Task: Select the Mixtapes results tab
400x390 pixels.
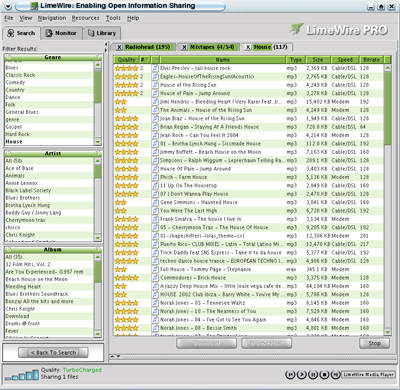Action: 212,47
